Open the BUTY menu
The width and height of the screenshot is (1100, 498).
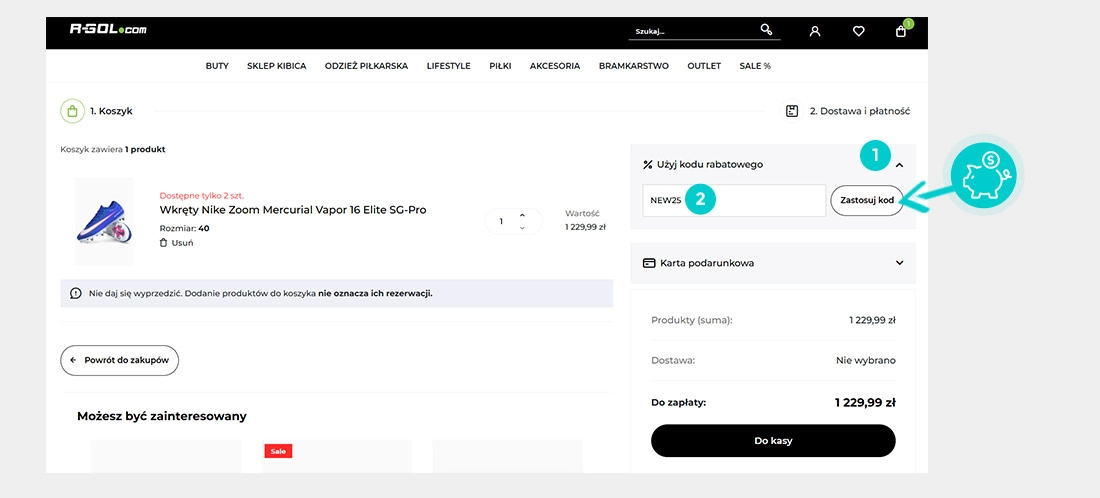[217, 66]
